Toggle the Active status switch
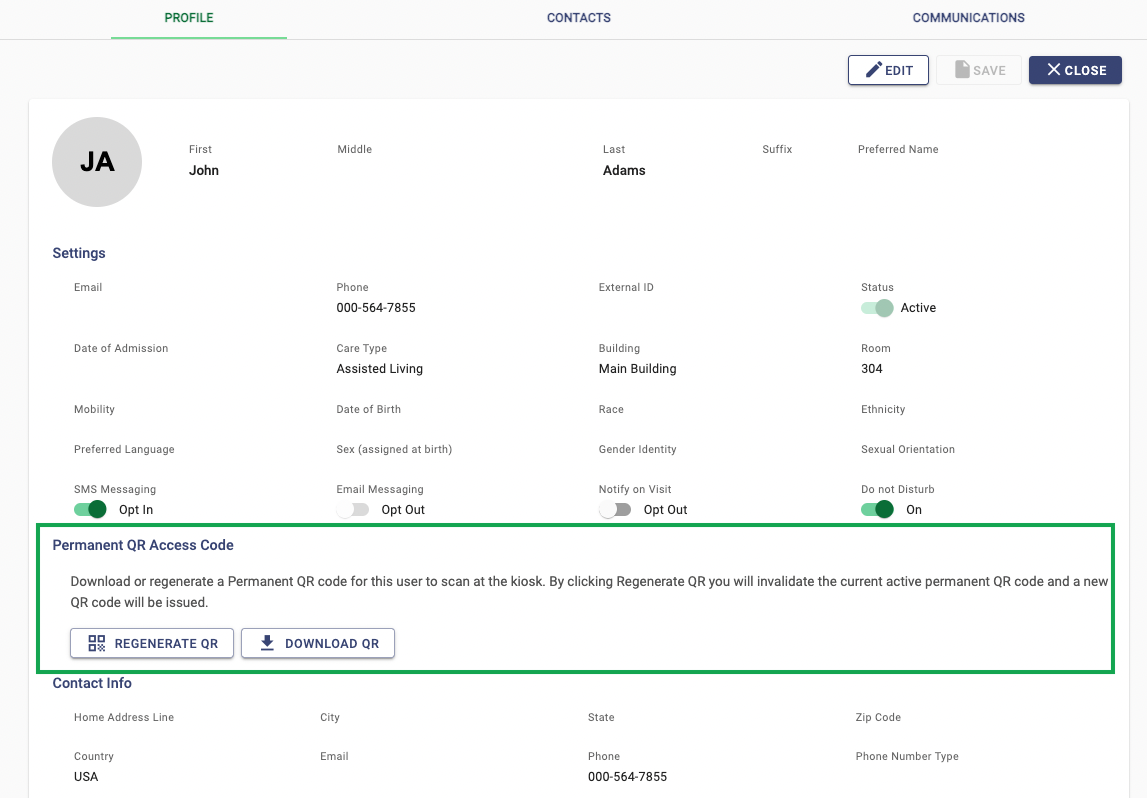Viewport: 1147px width, 798px height. click(877, 308)
